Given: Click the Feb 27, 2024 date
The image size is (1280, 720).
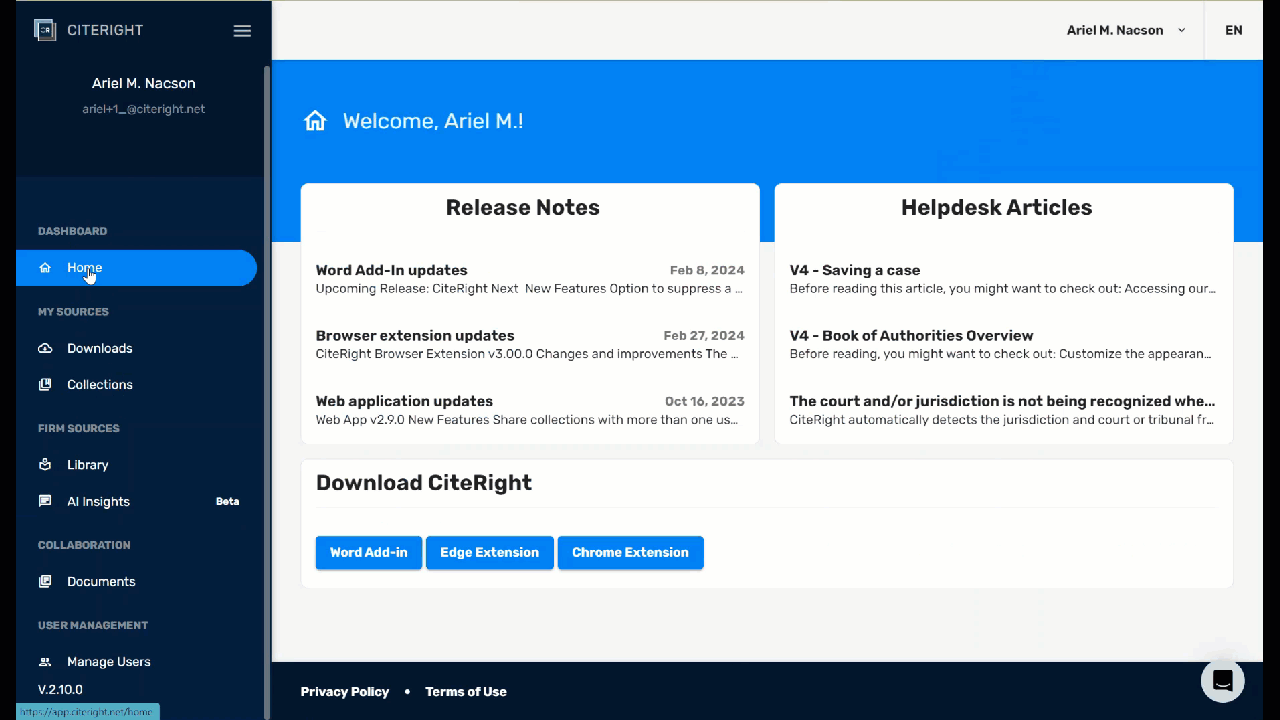Looking at the screenshot, I should tap(704, 336).
